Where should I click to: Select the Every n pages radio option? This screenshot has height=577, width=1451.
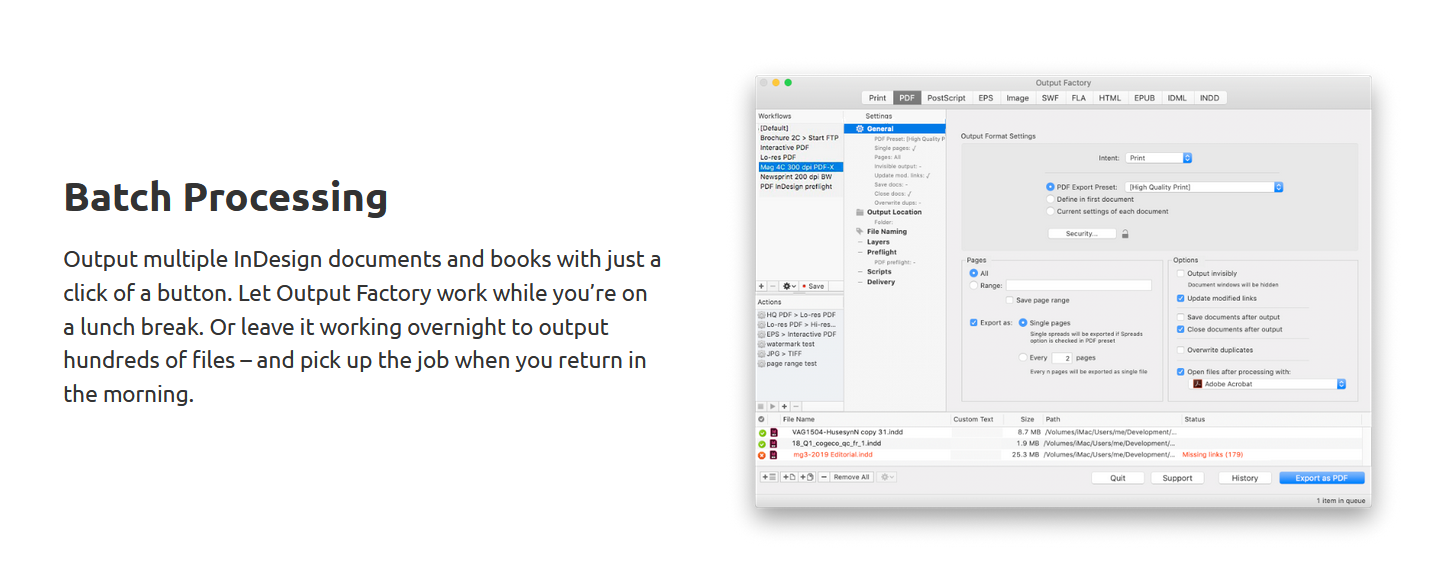pyautogui.click(x=1023, y=357)
